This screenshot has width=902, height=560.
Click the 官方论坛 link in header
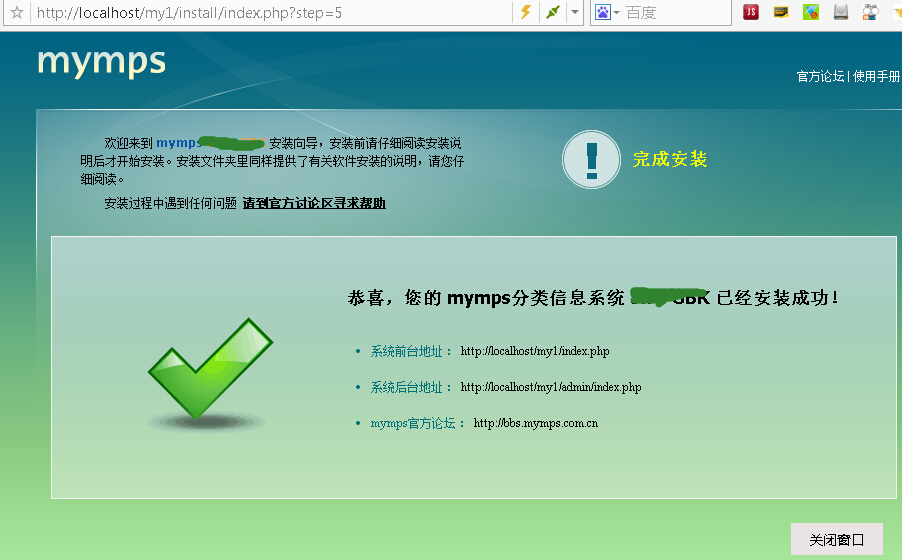click(820, 77)
